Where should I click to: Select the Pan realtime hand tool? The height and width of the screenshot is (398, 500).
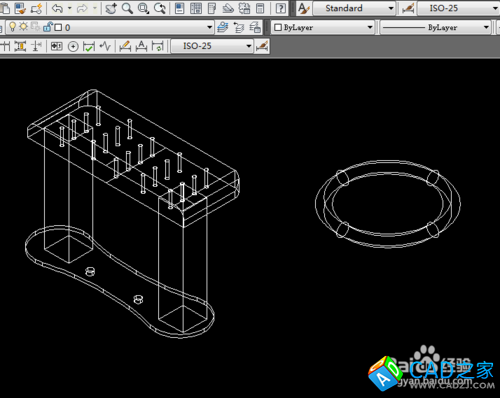click(x=111, y=8)
